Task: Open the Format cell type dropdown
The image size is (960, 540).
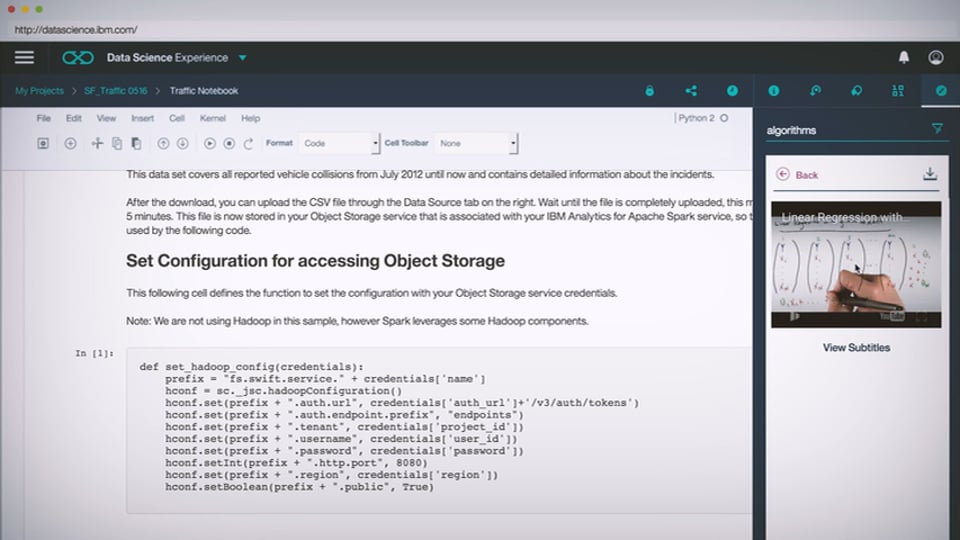Action: coord(339,144)
